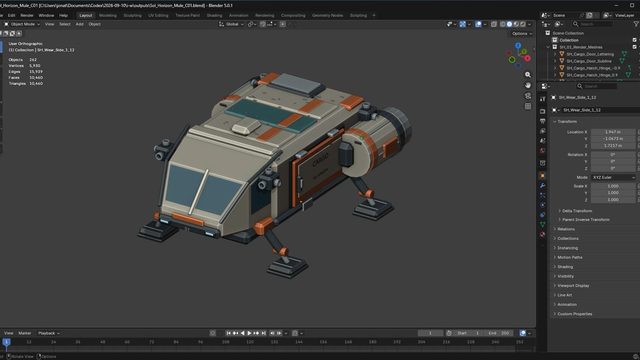
Task: Open the viewport Options dropdown
Action: click(x=522, y=33)
